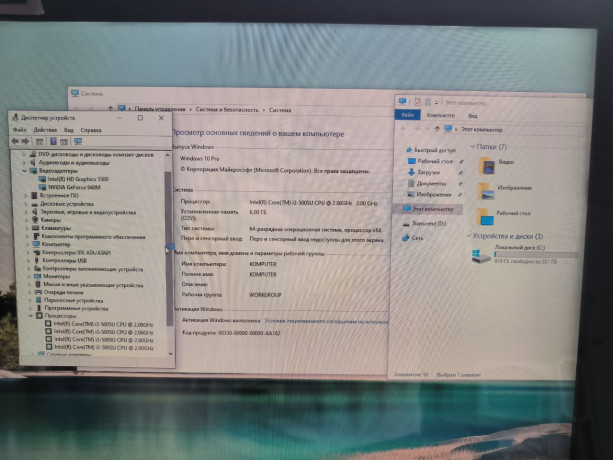Click Система и безопасность breadcrumb
613x460 pixels.
(x=226, y=110)
